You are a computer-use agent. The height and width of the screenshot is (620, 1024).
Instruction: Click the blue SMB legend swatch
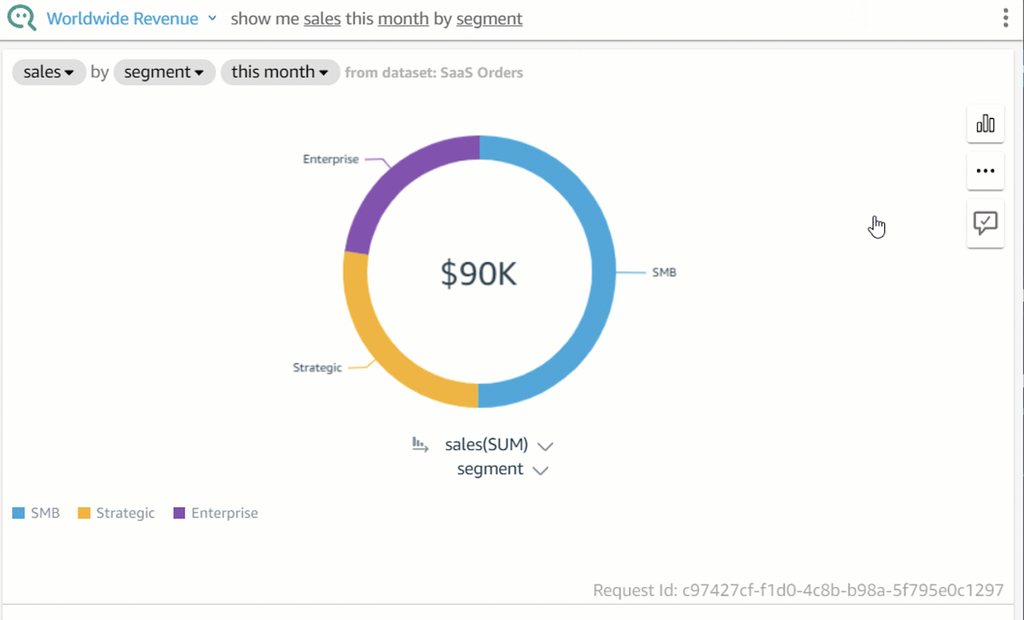click(18, 513)
